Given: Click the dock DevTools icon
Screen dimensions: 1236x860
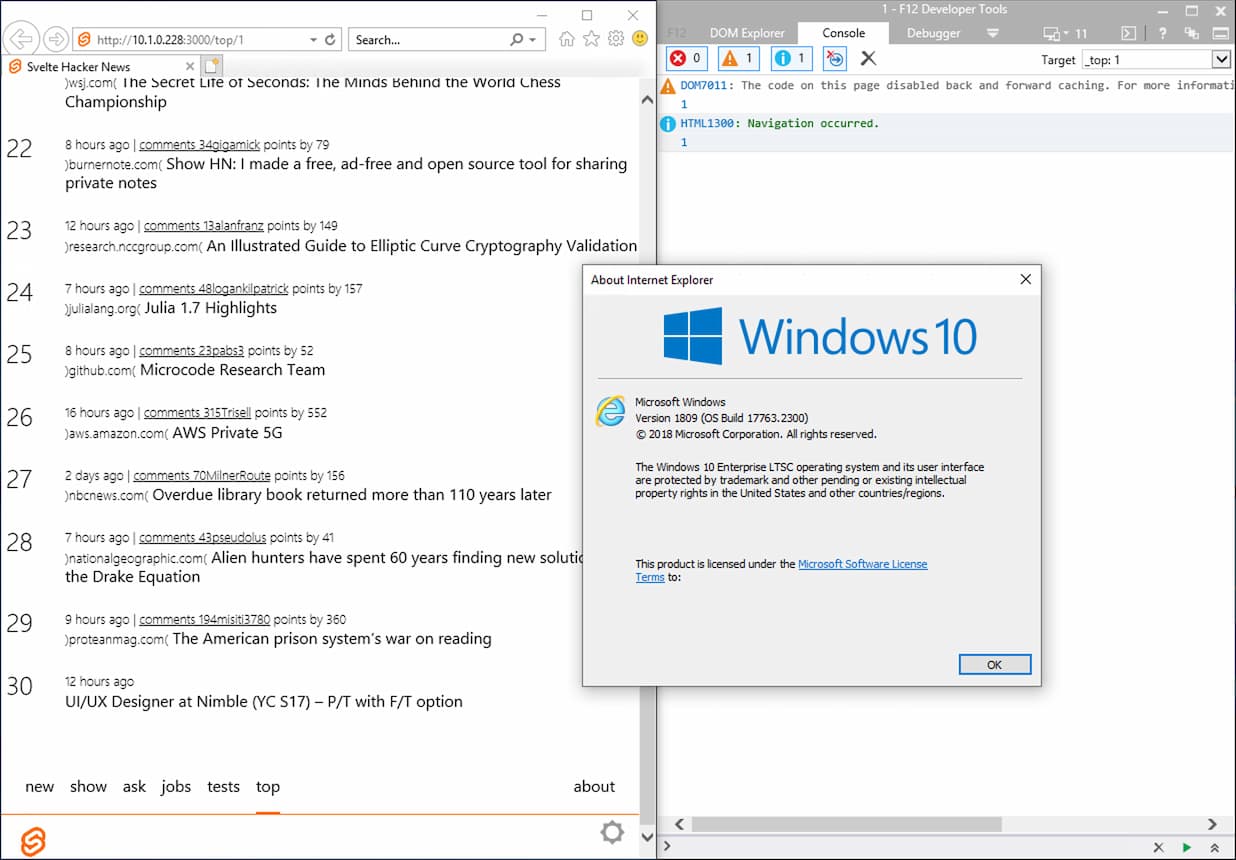Looking at the screenshot, I should [1221, 33].
